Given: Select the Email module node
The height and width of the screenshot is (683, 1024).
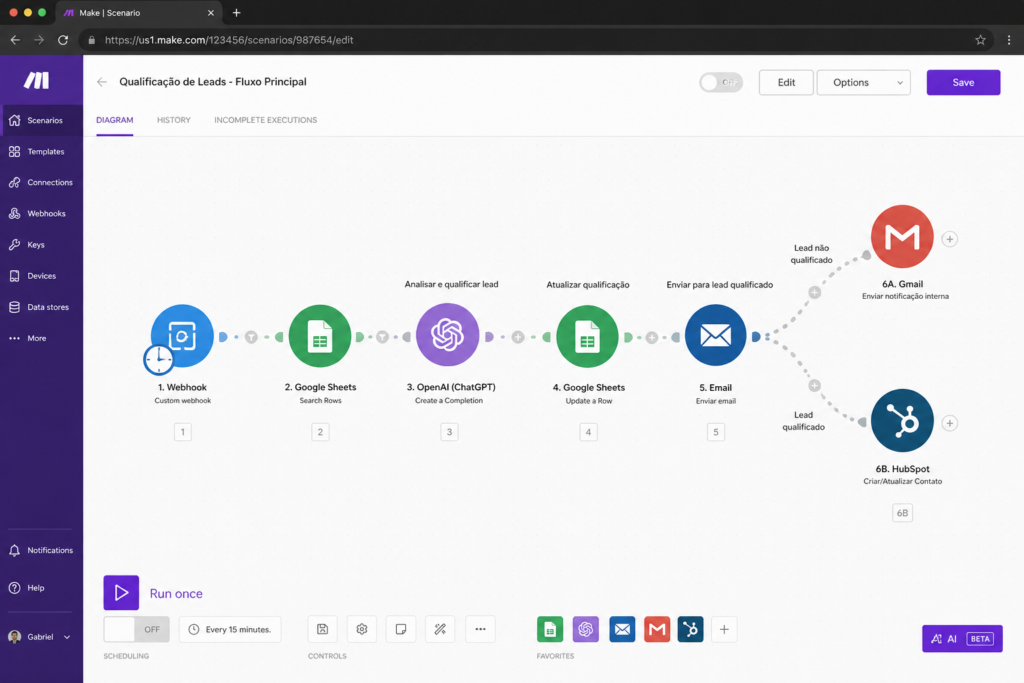Looking at the screenshot, I should [x=716, y=336].
